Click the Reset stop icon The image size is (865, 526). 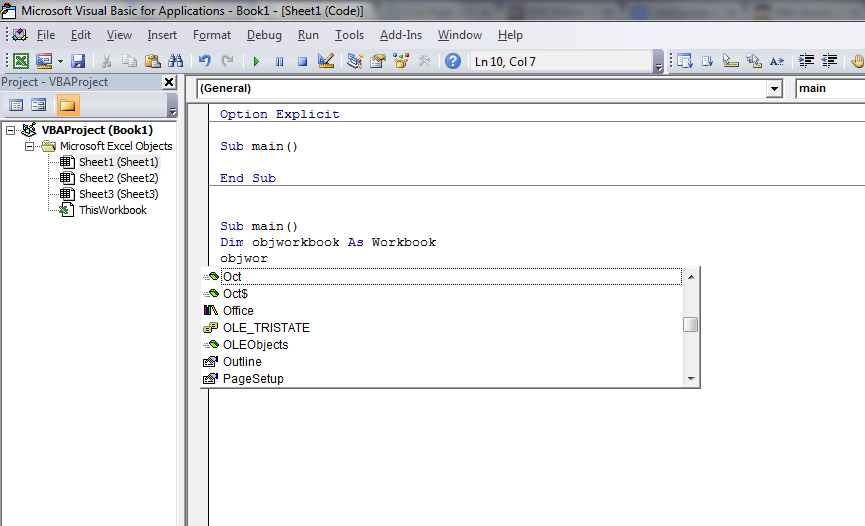coord(302,61)
